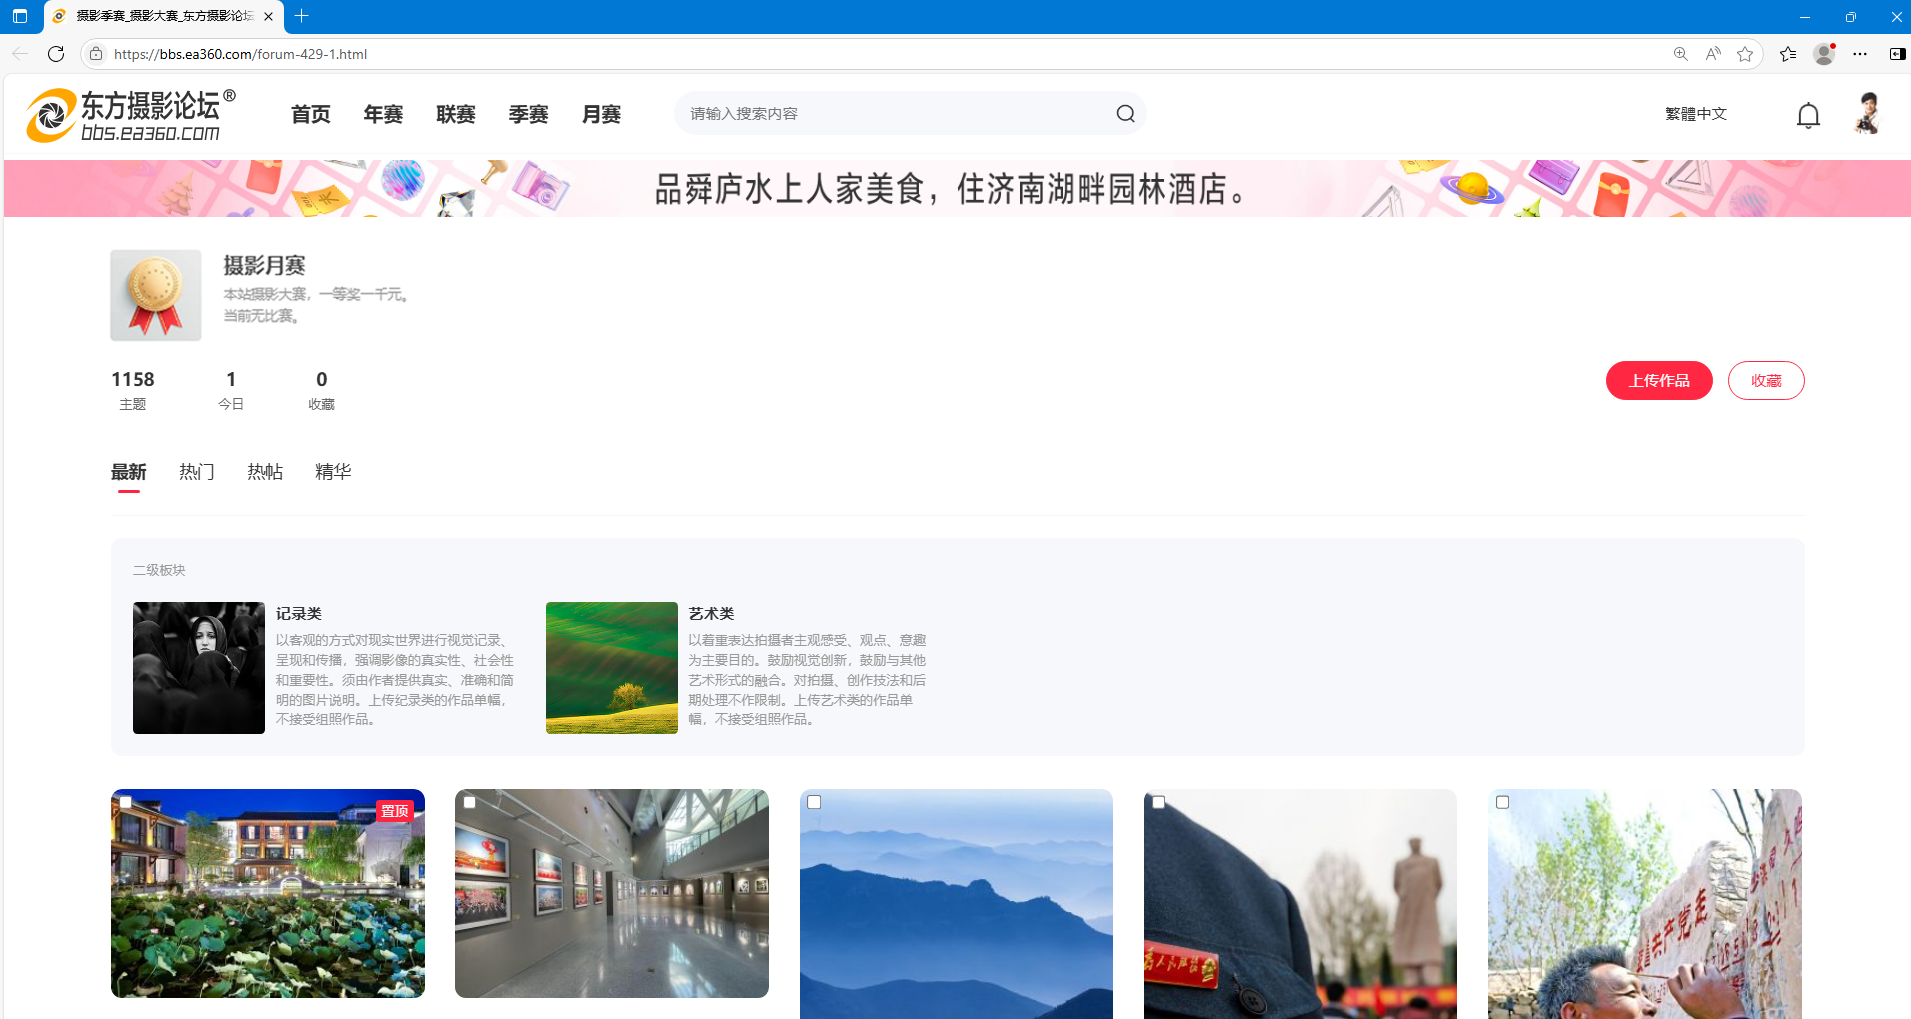Click the user avatar picture
Viewport: 1911px width, 1019px height.
1866,114
